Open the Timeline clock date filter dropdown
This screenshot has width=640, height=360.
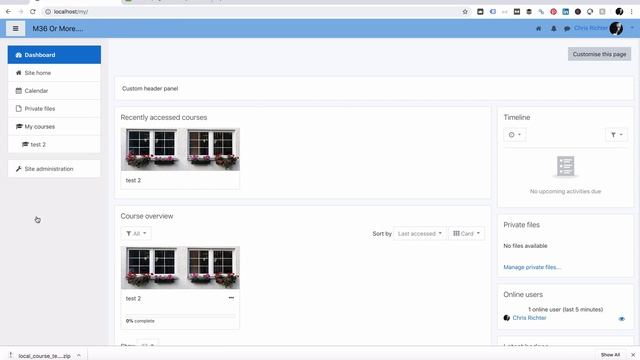[x=515, y=135]
